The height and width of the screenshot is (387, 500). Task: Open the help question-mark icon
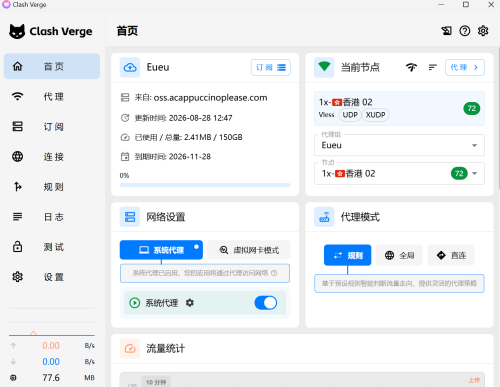click(x=465, y=31)
